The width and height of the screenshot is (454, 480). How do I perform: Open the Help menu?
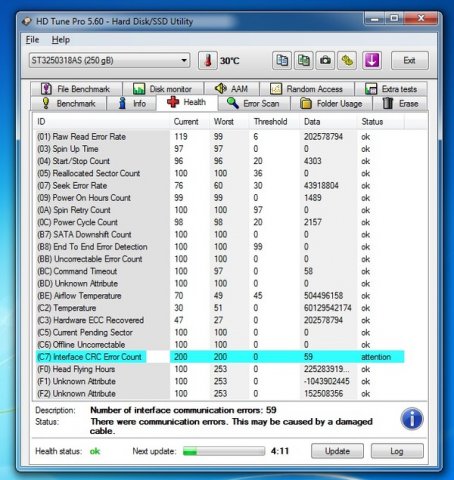click(x=61, y=40)
